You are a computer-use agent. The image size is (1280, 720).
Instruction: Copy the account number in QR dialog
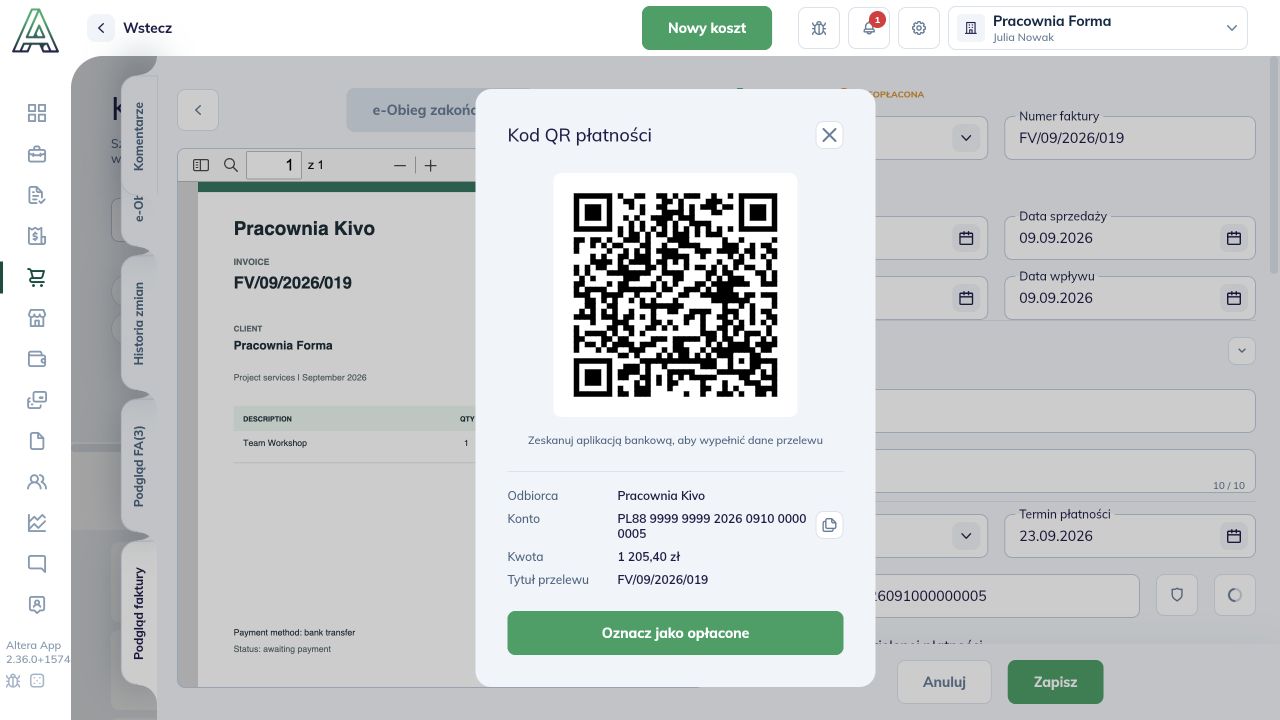pos(829,525)
